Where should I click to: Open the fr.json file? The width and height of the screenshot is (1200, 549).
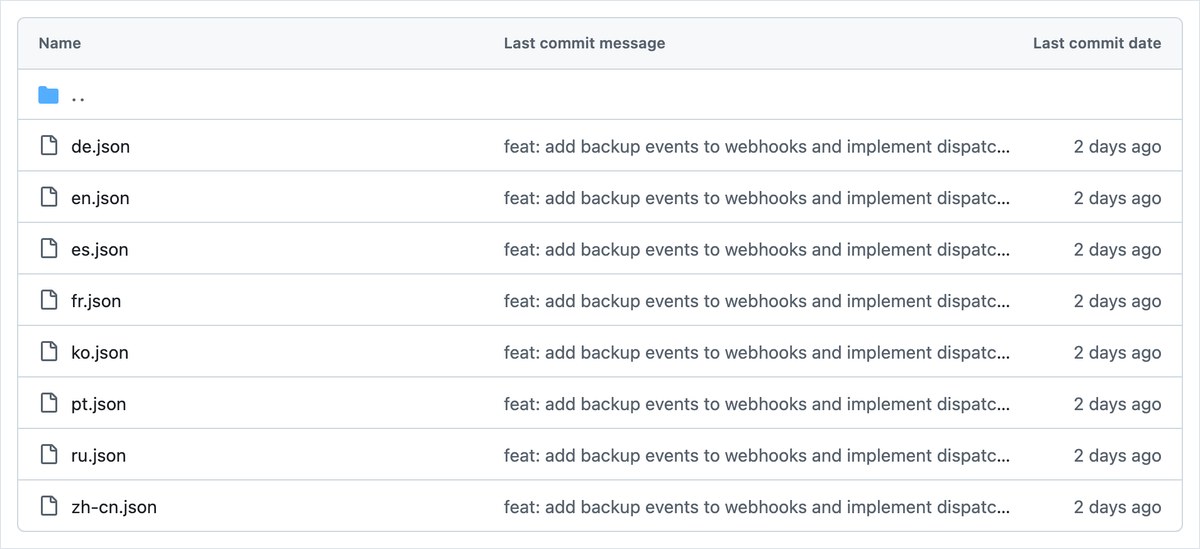click(x=96, y=301)
